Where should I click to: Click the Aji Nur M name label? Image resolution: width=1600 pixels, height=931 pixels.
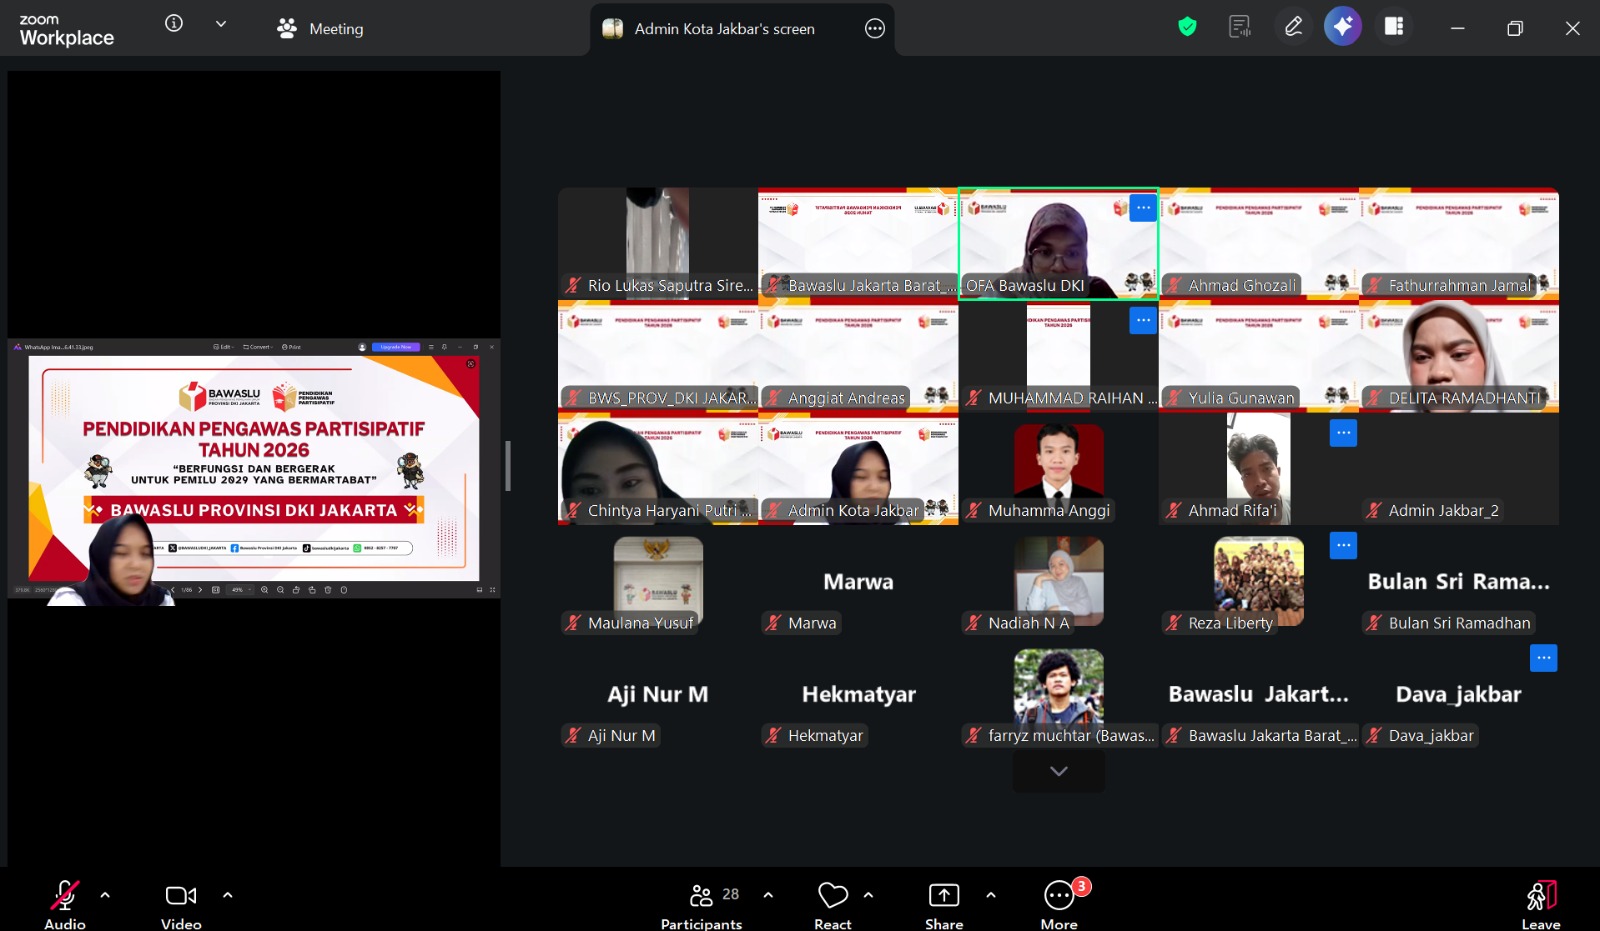[x=622, y=735]
